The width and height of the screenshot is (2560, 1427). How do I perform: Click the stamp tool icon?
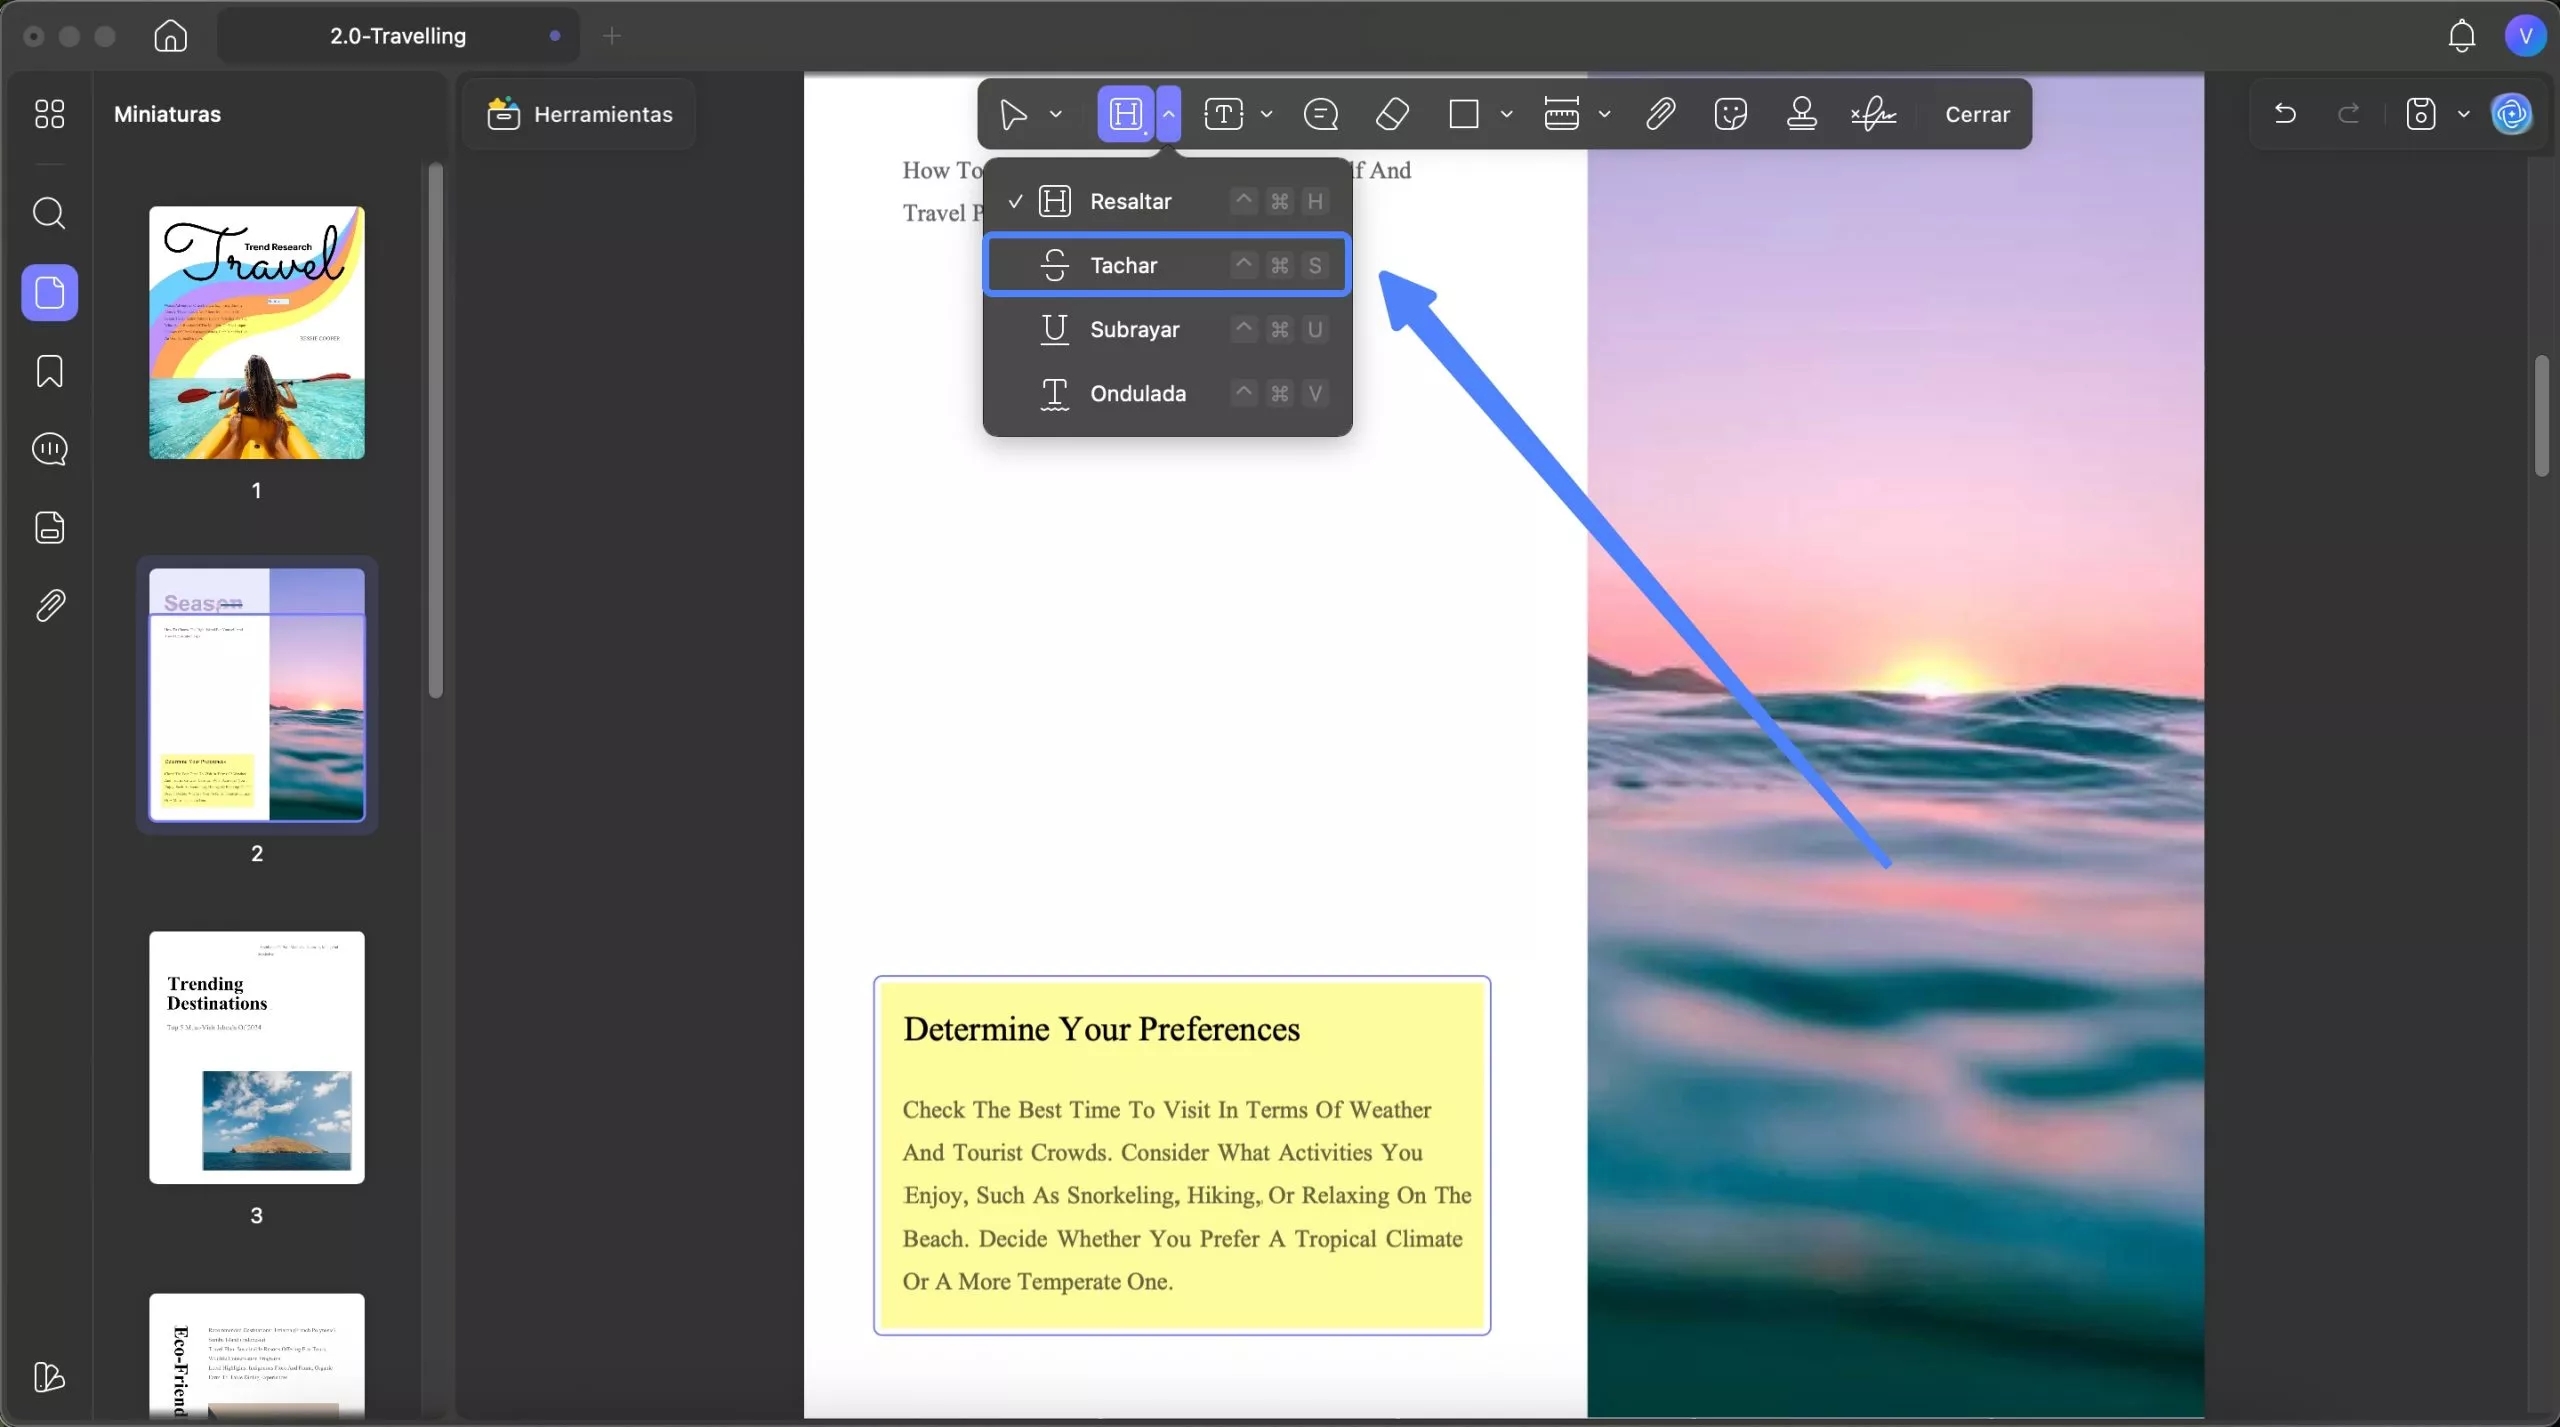(x=1802, y=114)
